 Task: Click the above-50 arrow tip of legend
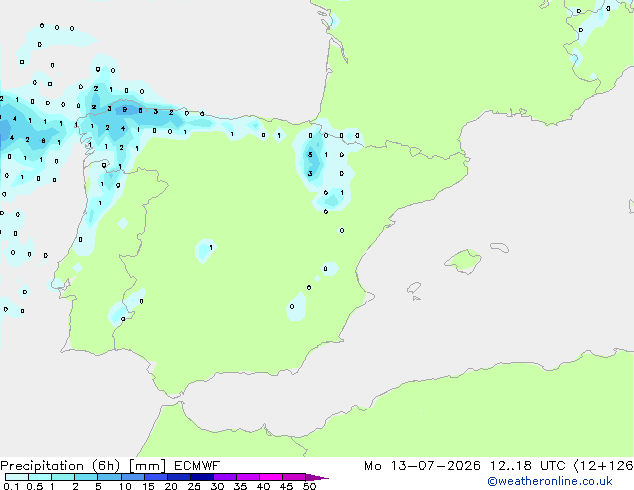(317, 477)
